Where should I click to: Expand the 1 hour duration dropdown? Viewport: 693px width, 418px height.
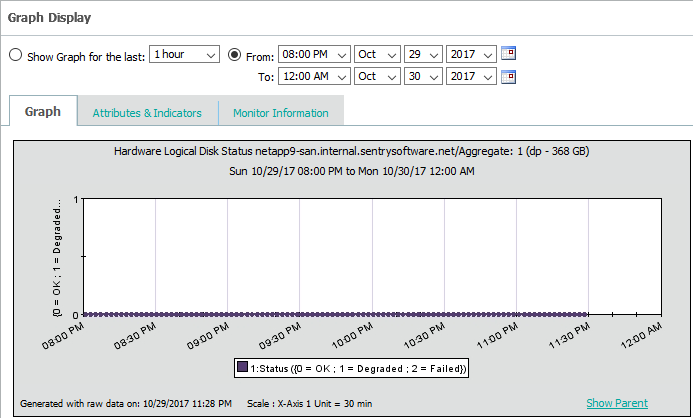coord(184,54)
